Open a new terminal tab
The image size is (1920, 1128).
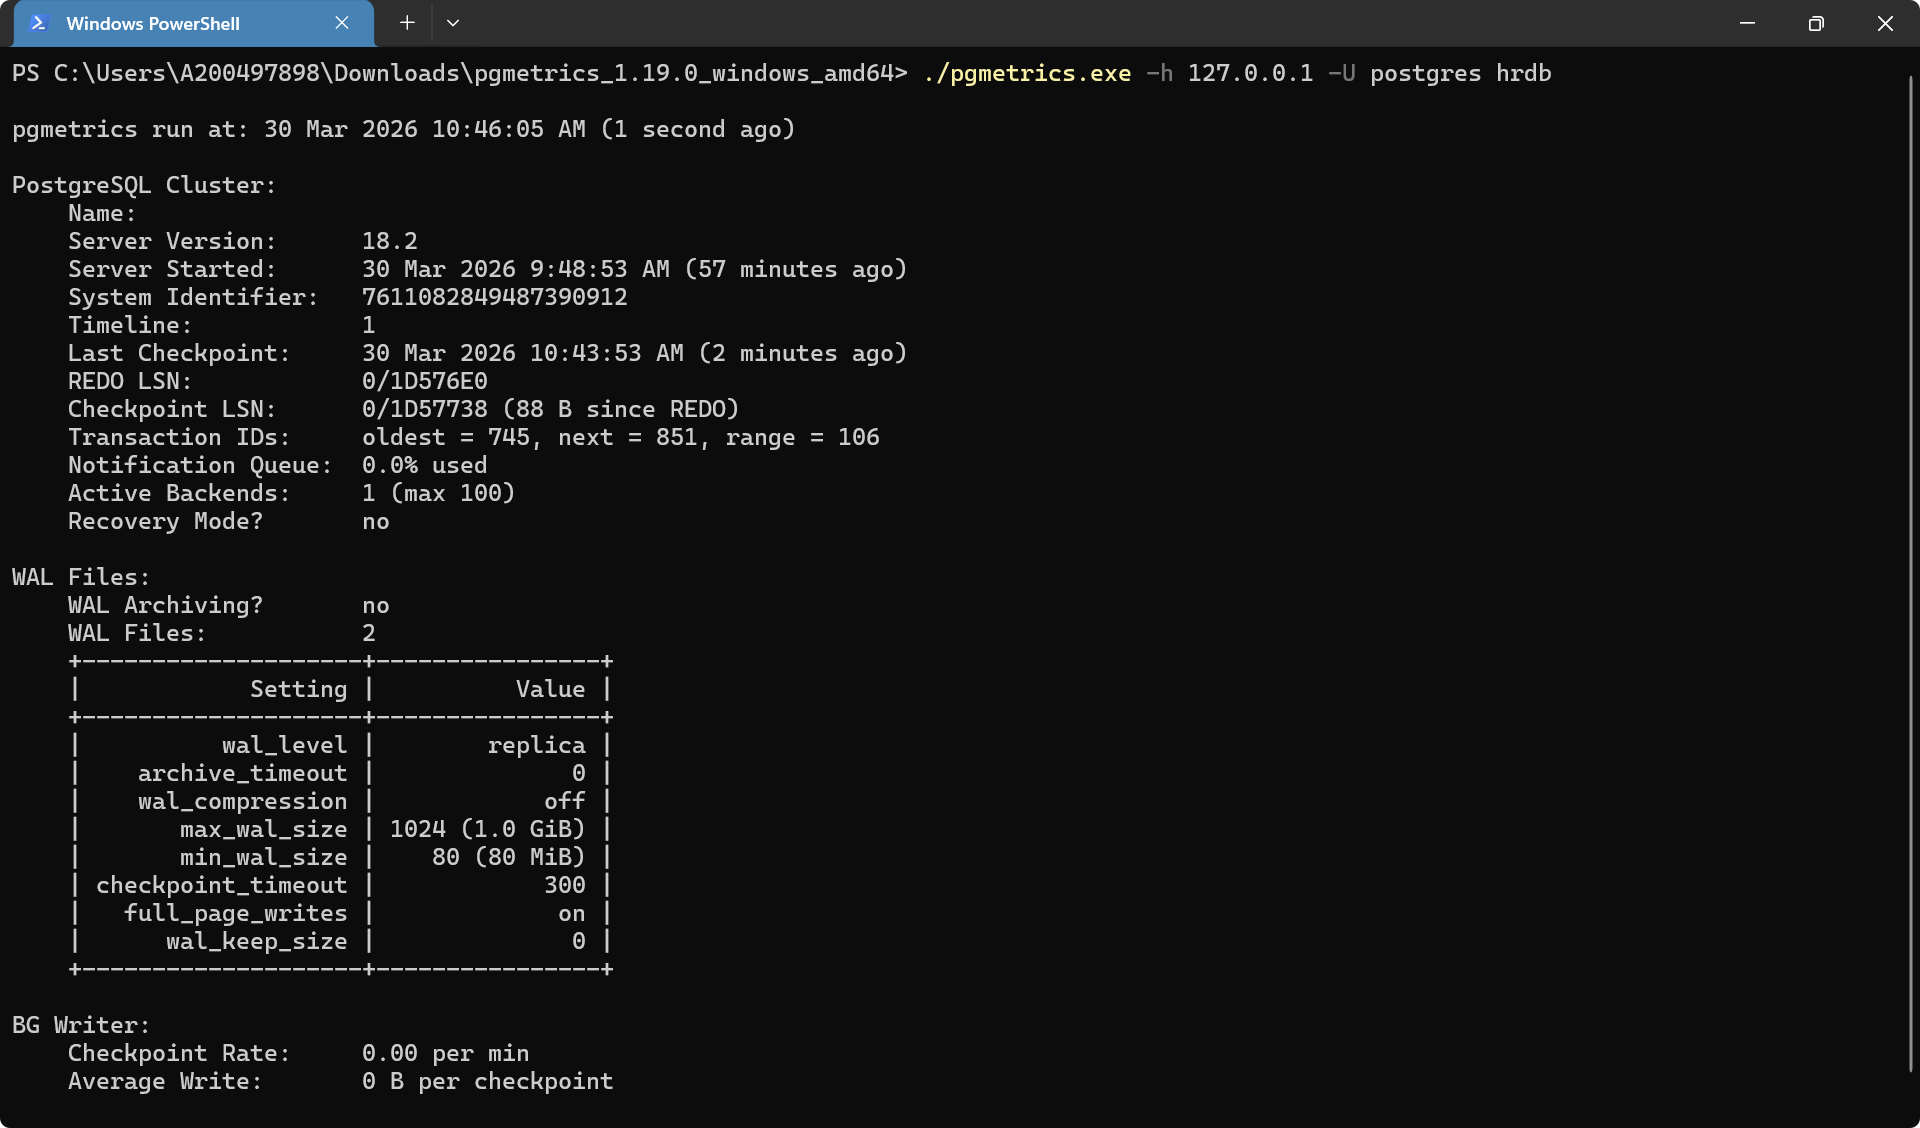pyautogui.click(x=407, y=23)
